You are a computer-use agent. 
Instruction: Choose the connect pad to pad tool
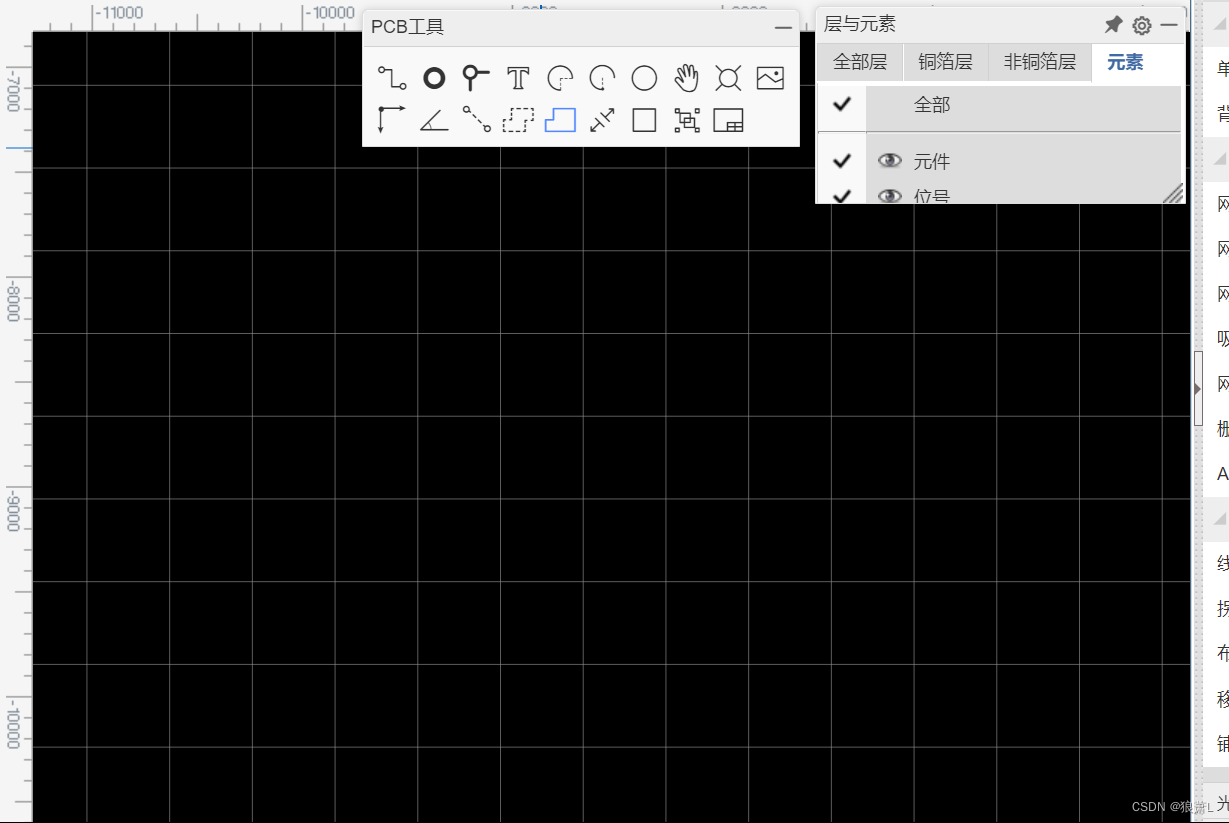(x=476, y=120)
